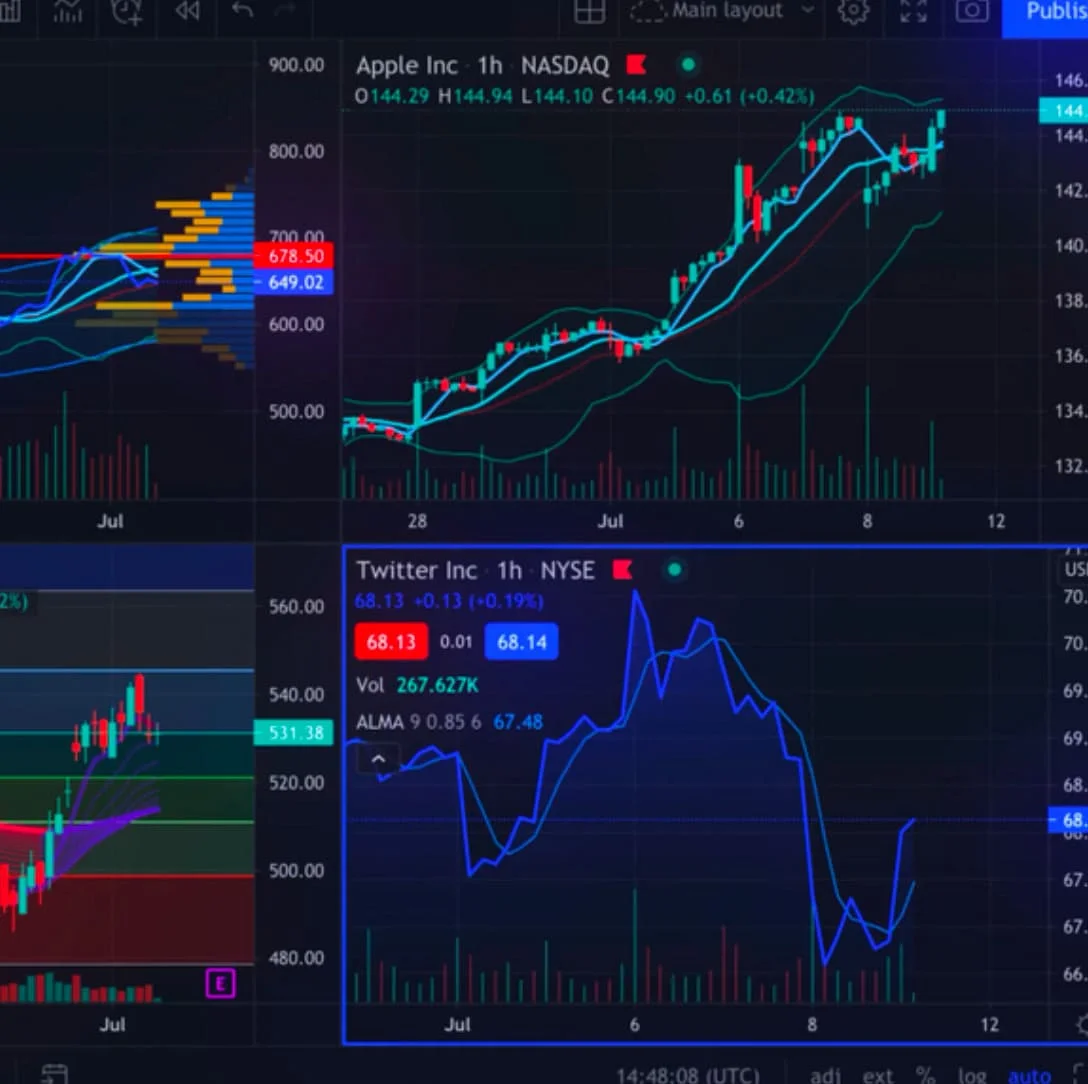This screenshot has width=1088, height=1084.
Task: Toggle ext extended hours
Action: [877, 1075]
